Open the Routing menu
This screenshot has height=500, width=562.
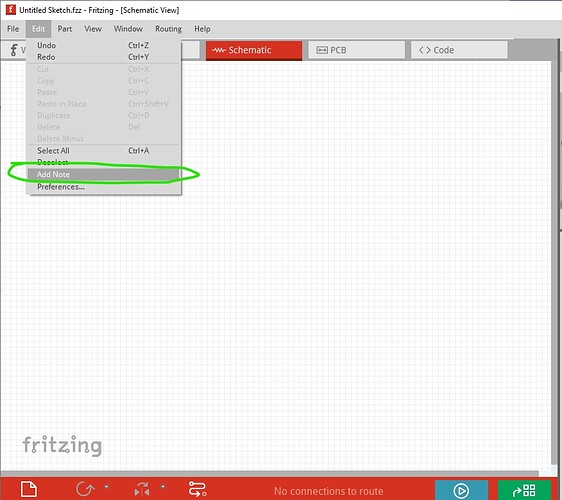point(168,29)
